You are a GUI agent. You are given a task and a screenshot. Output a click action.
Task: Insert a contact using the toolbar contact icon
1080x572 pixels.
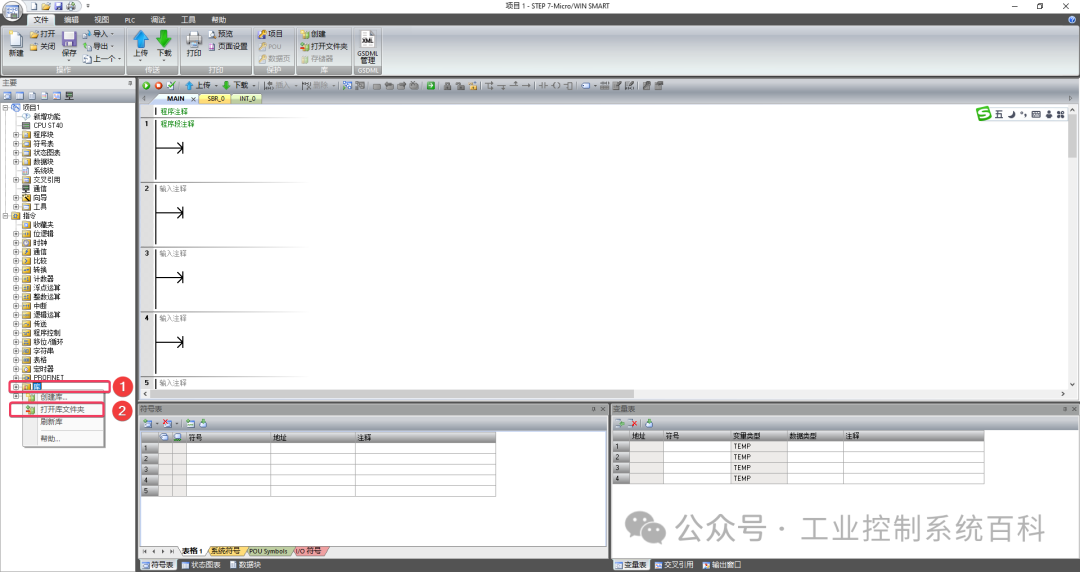tap(543, 85)
